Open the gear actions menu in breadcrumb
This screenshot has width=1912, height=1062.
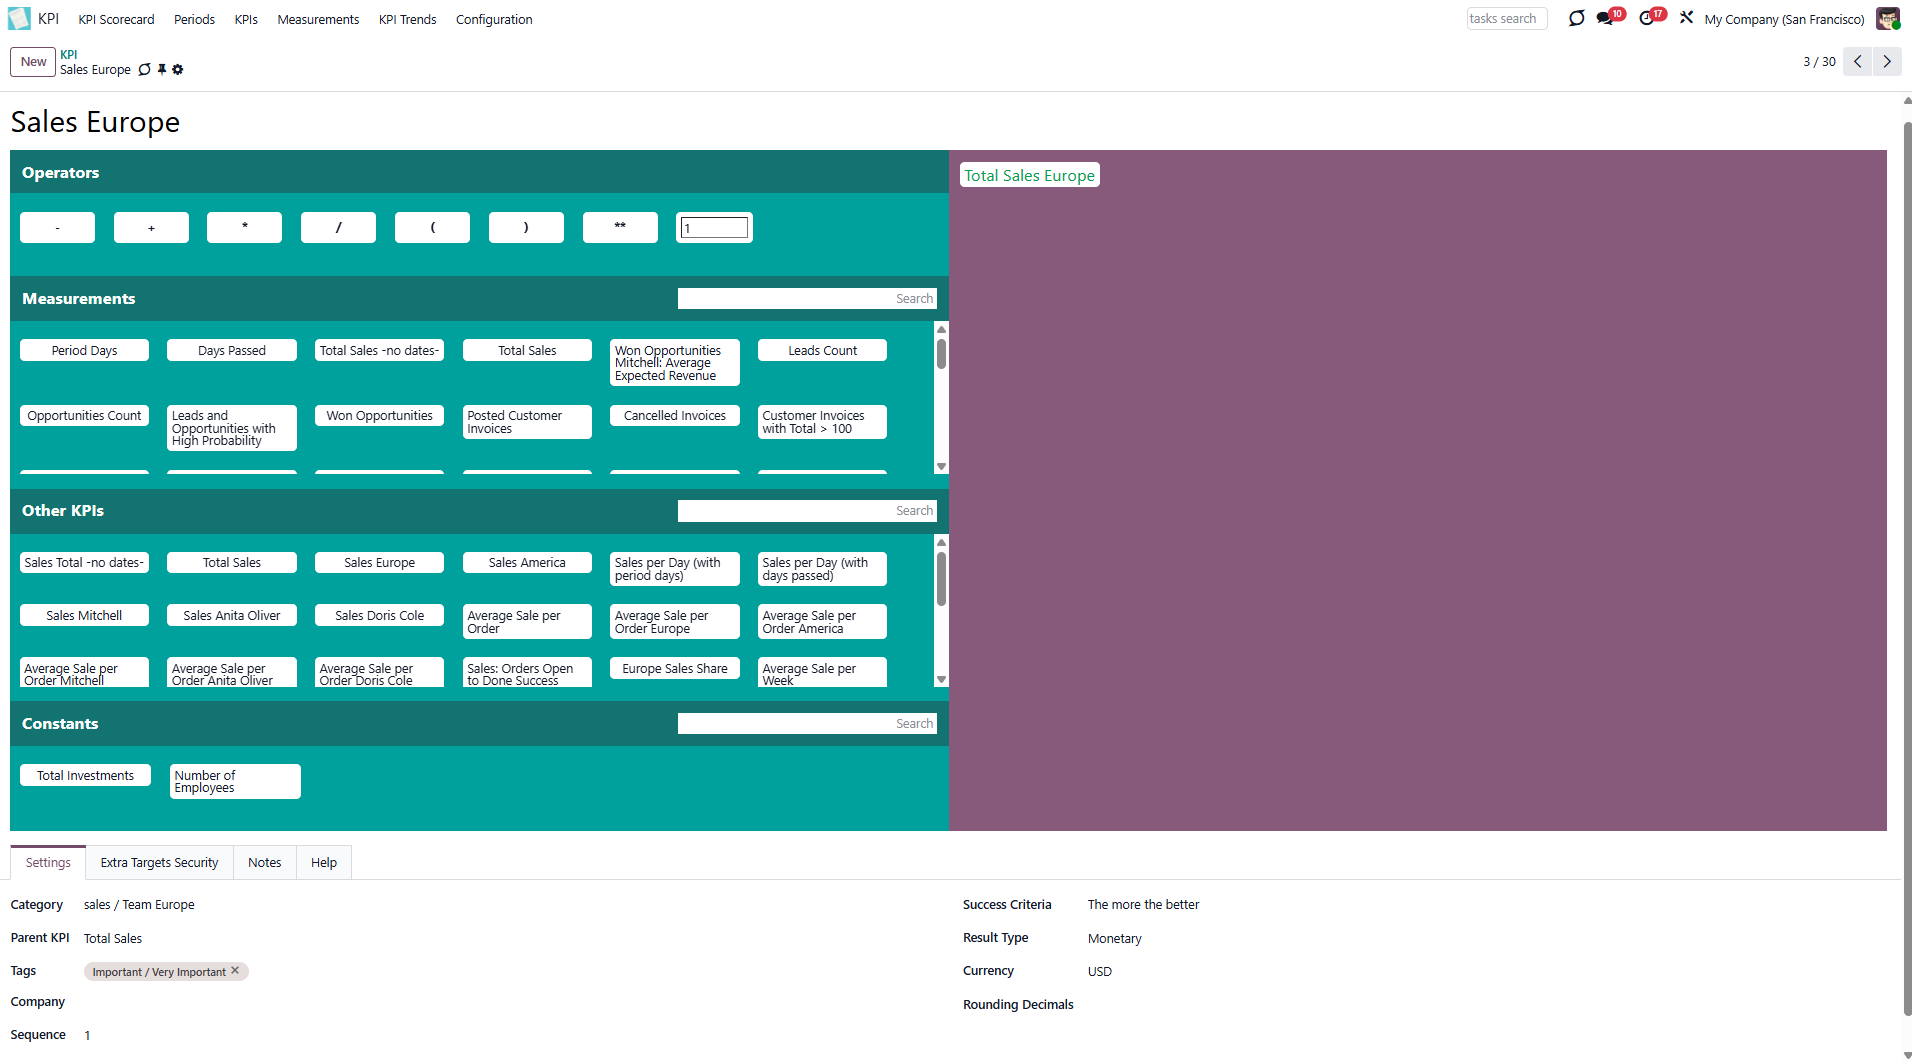pyautogui.click(x=178, y=70)
